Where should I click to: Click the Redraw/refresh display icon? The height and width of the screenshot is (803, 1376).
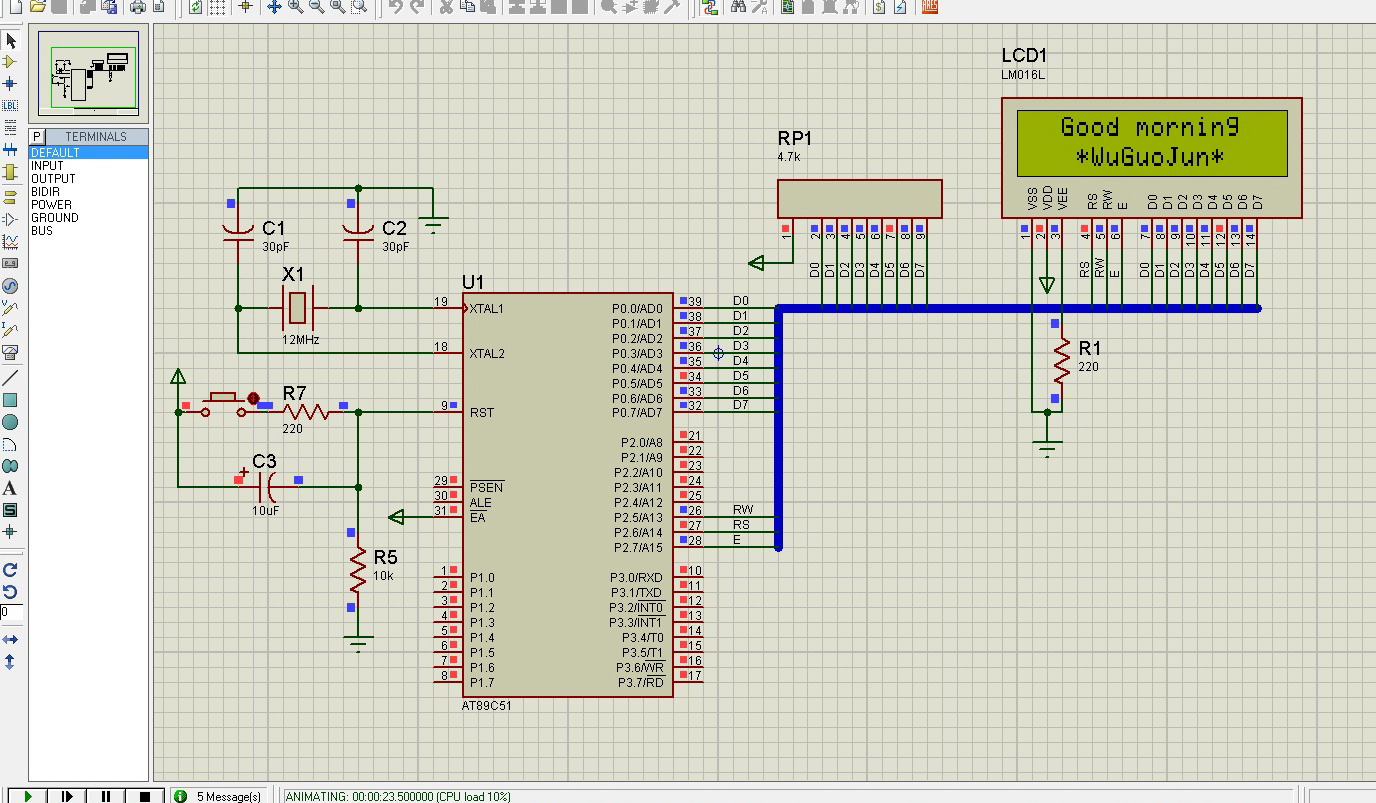point(195,7)
